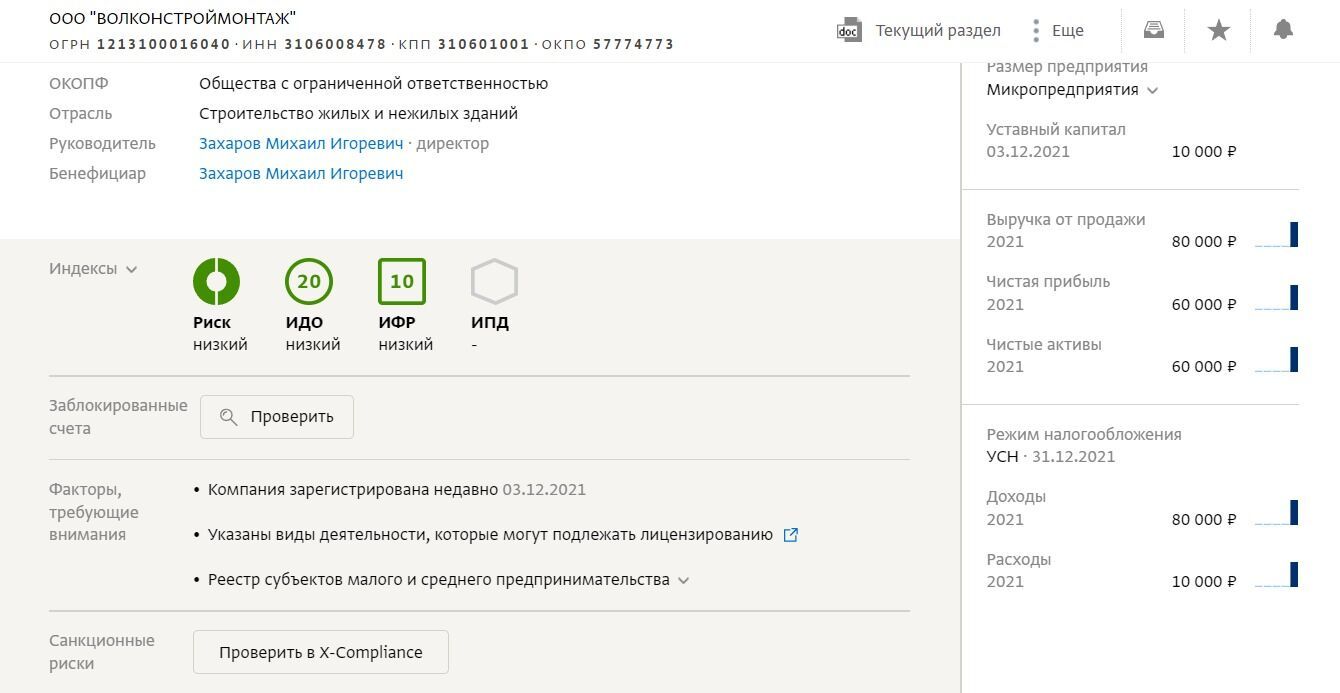This screenshot has width=1340, height=693.
Task: Add company to favorites with star icon
Action: coord(1218,30)
